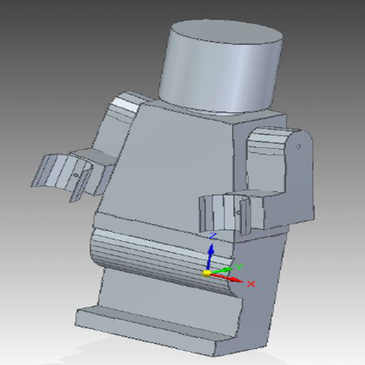Viewport: 365px width, 365px height.
Task: Pick the small hole on the right arm's side
Action: (x=299, y=146)
